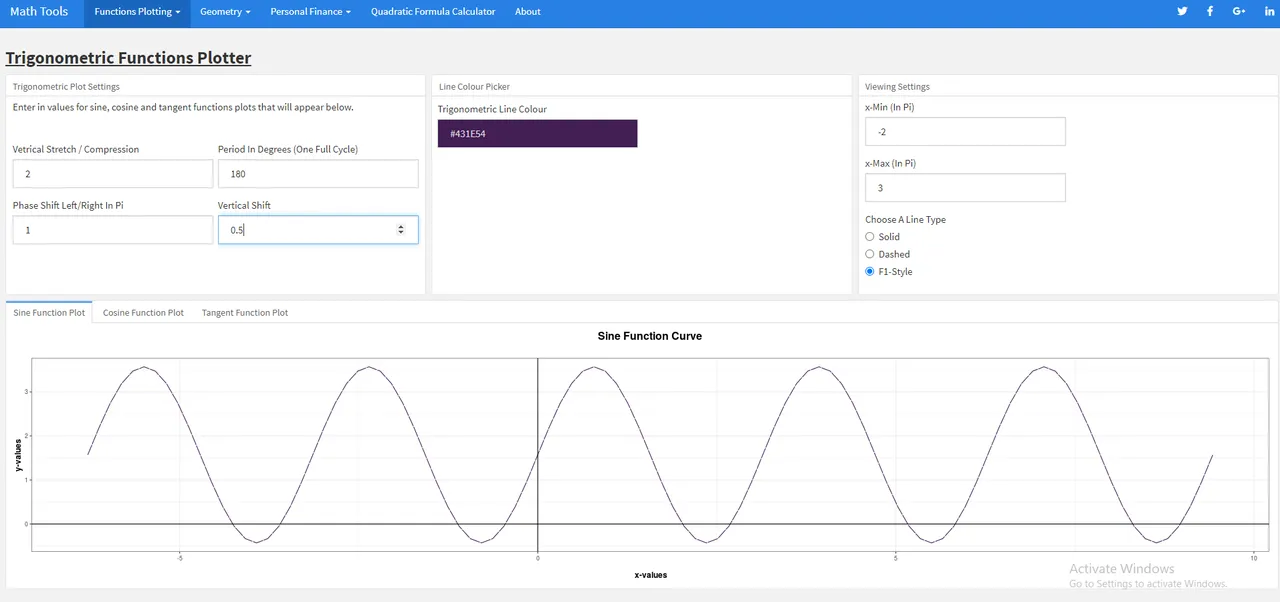Expand the Personal Finance dropdown menu

310,12
